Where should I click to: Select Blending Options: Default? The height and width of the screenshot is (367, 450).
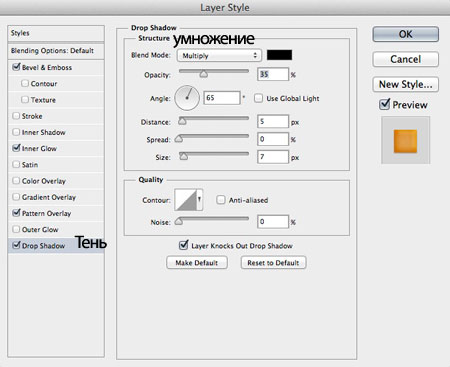[56, 51]
